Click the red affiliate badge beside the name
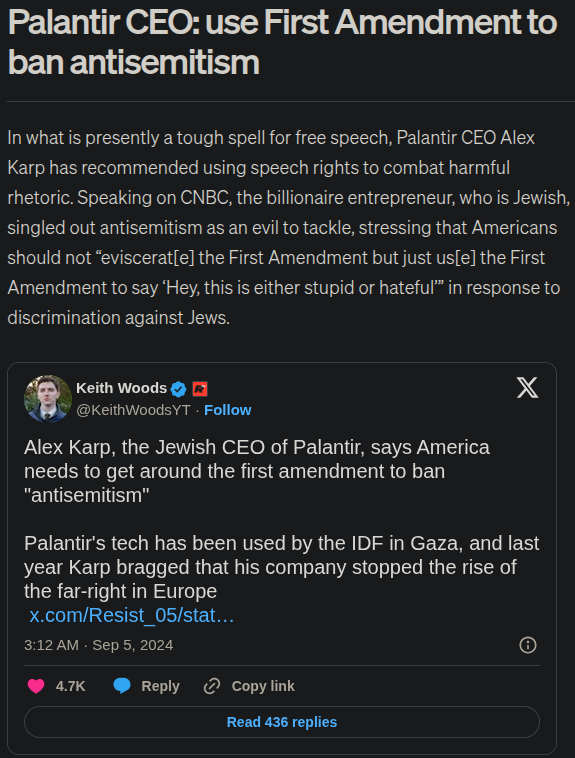575x758 pixels. (x=200, y=389)
